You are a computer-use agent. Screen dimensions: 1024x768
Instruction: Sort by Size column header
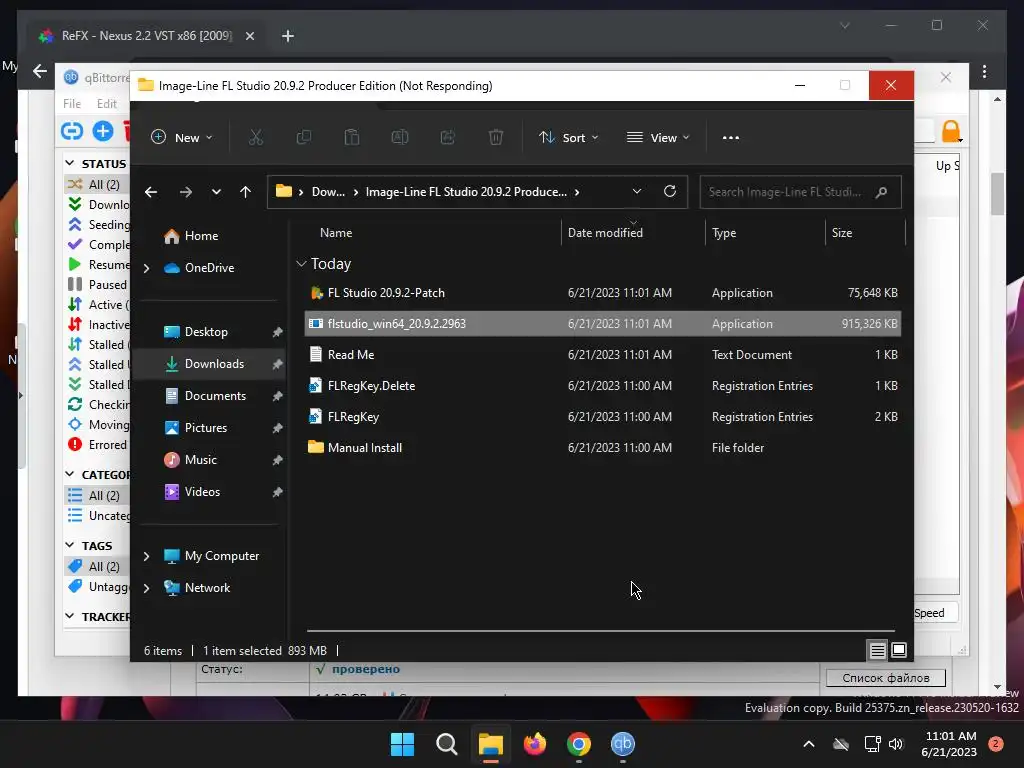click(x=842, y=232)
